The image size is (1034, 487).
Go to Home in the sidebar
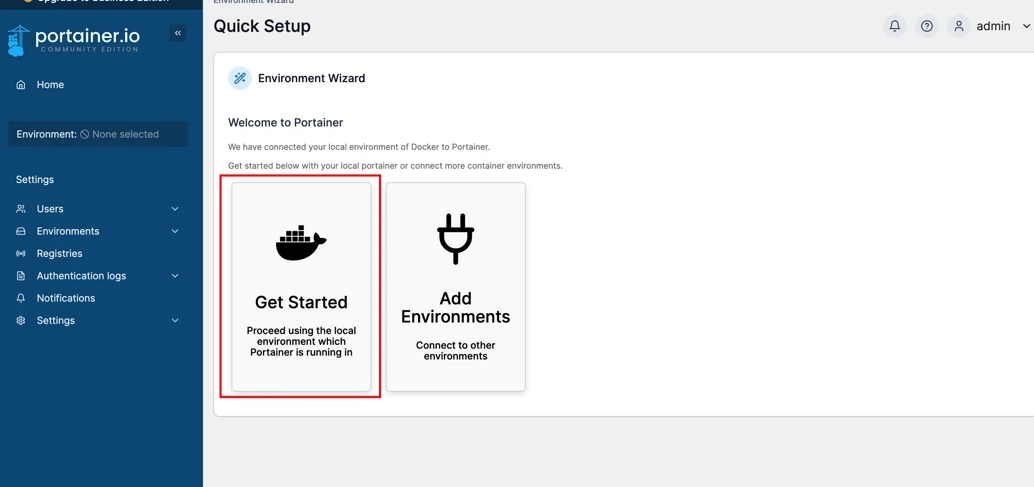pyautogui.click(x=50, y=85)
